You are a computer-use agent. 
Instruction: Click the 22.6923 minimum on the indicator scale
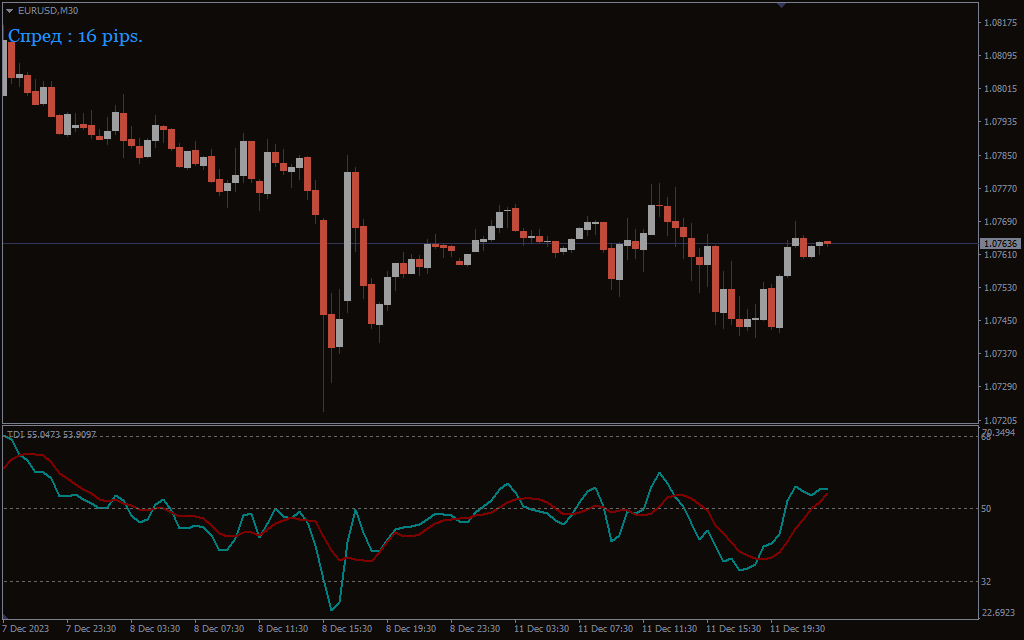click(1000, 613)
